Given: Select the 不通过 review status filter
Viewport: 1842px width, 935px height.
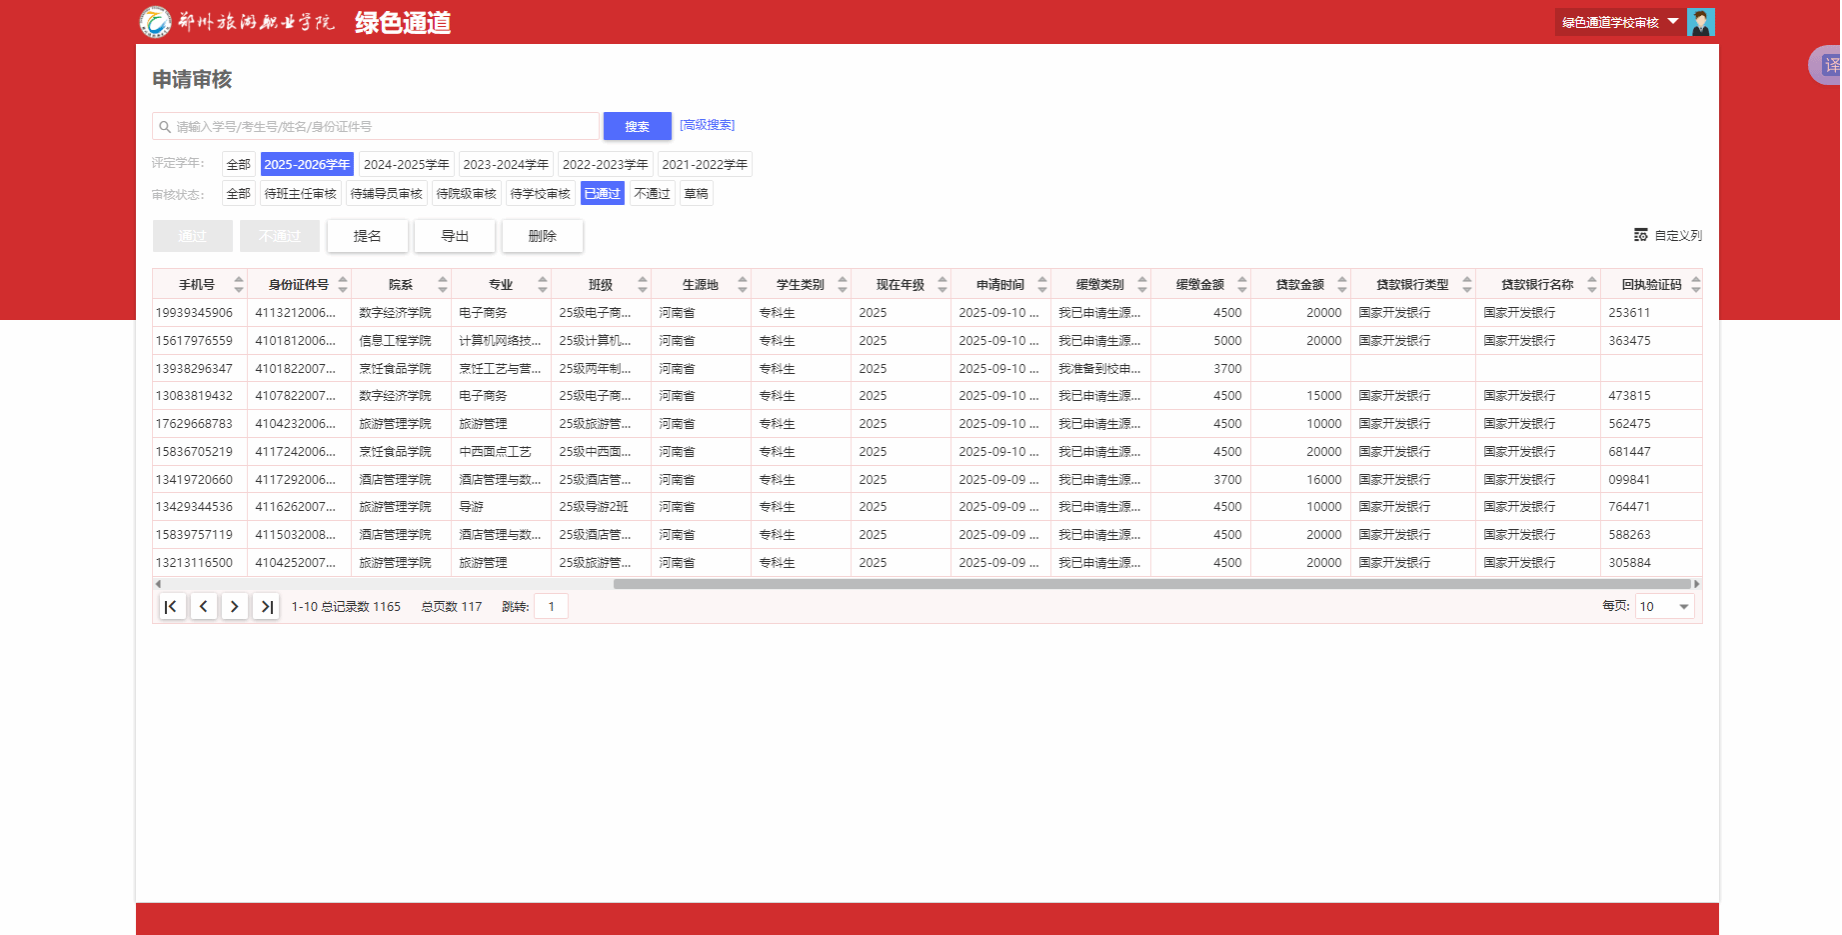Looking at the screenshot, I should coord(652,194).
